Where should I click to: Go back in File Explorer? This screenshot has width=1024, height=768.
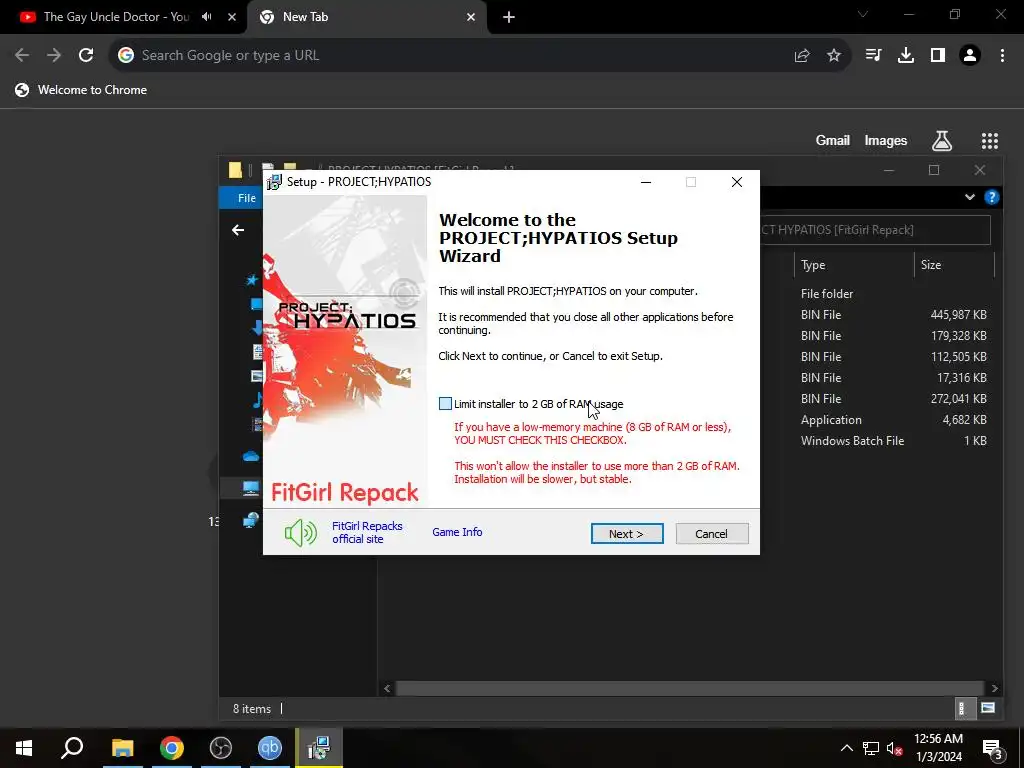click(x=238, y=230)
